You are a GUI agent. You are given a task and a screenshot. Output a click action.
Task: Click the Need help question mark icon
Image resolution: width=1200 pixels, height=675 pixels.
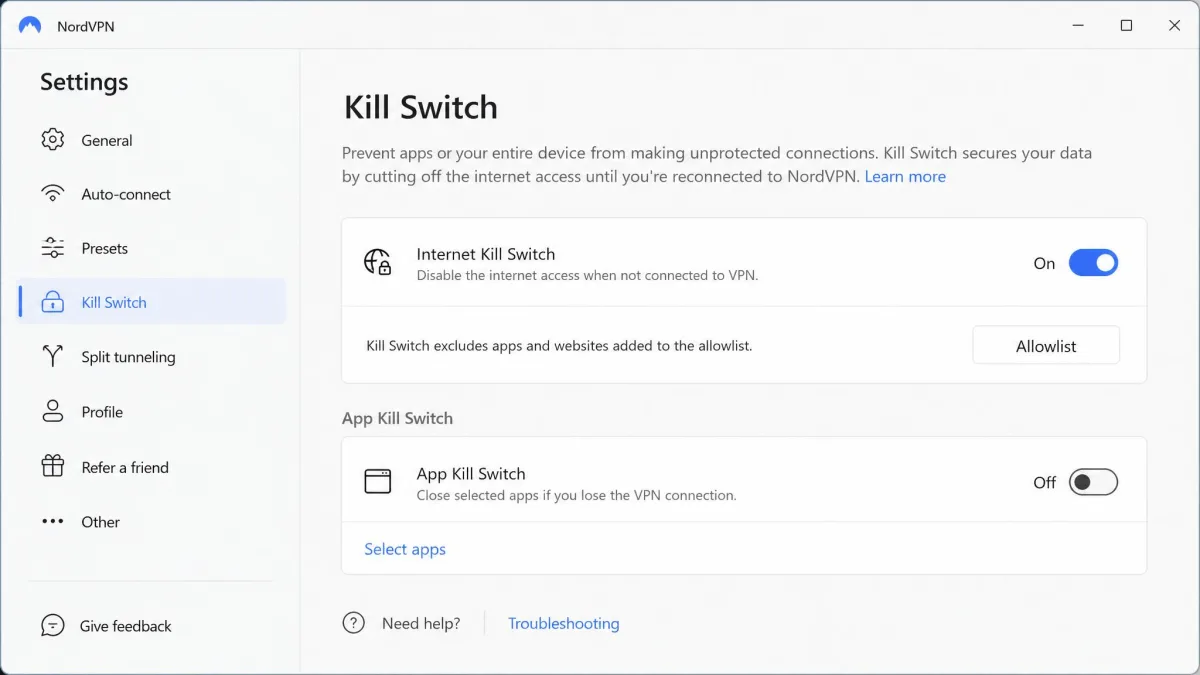[354, 623]
